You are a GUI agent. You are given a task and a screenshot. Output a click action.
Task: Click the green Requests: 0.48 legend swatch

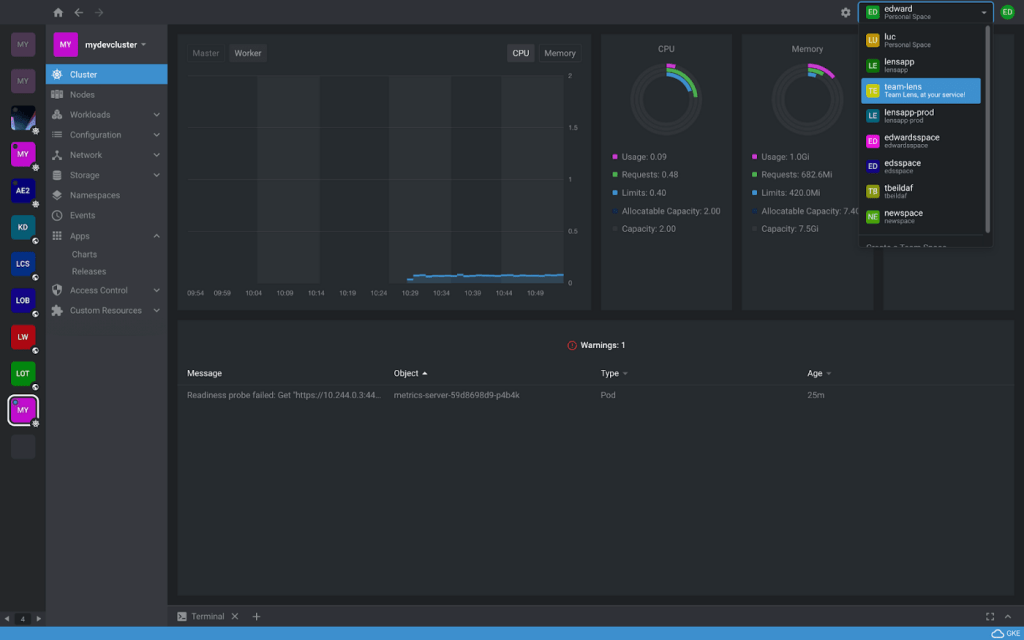(x=615, y=175)
